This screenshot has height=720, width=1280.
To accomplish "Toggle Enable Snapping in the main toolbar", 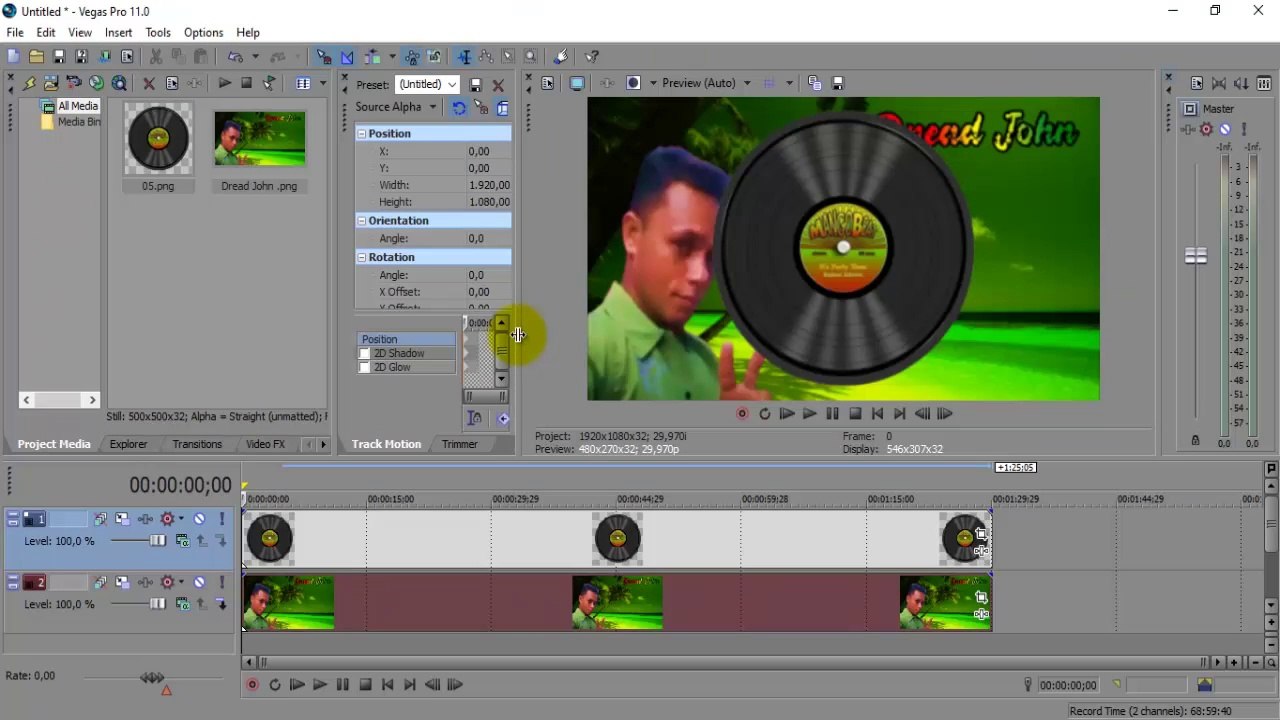I will [x=323, y=57].
